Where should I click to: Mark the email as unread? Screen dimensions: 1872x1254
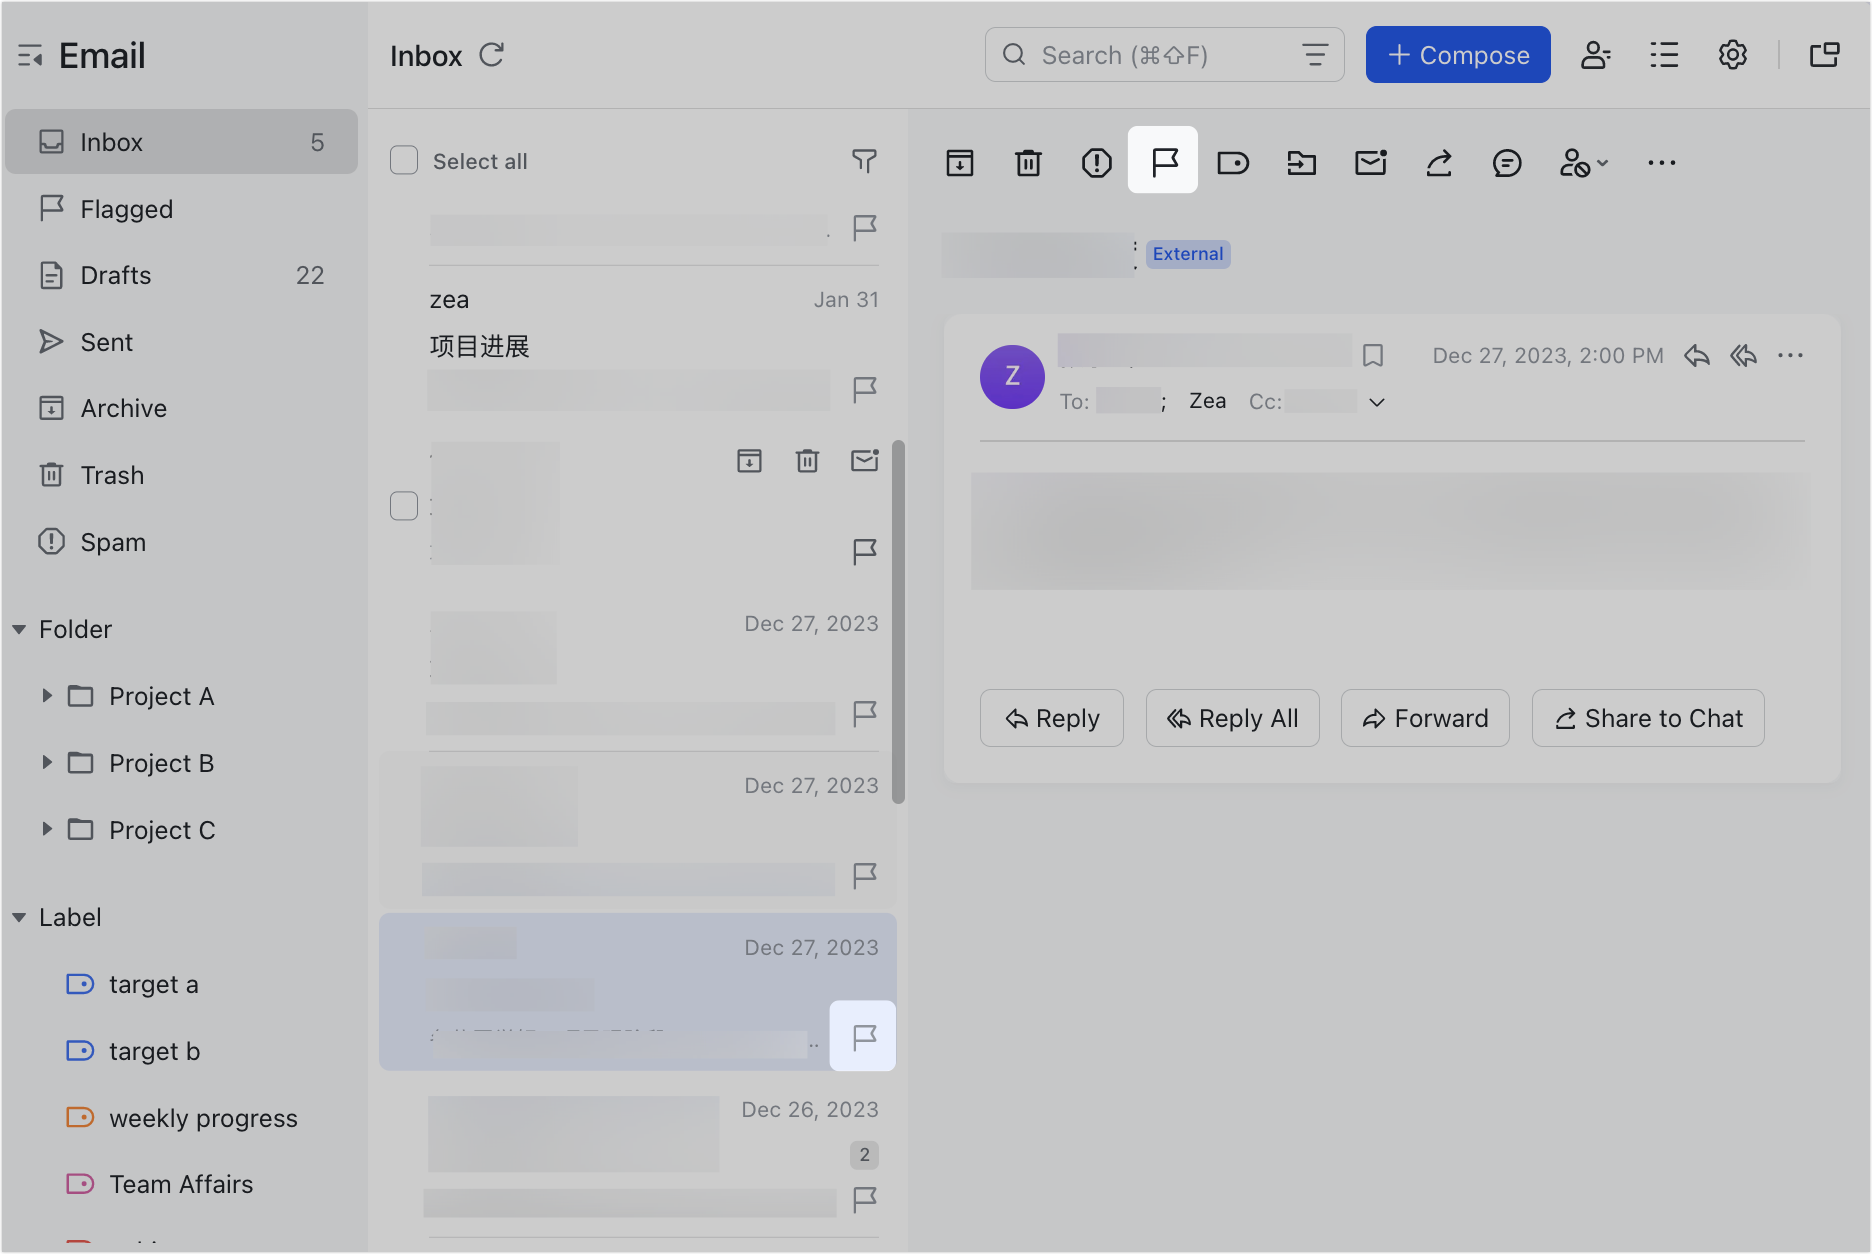[1370, 161]
